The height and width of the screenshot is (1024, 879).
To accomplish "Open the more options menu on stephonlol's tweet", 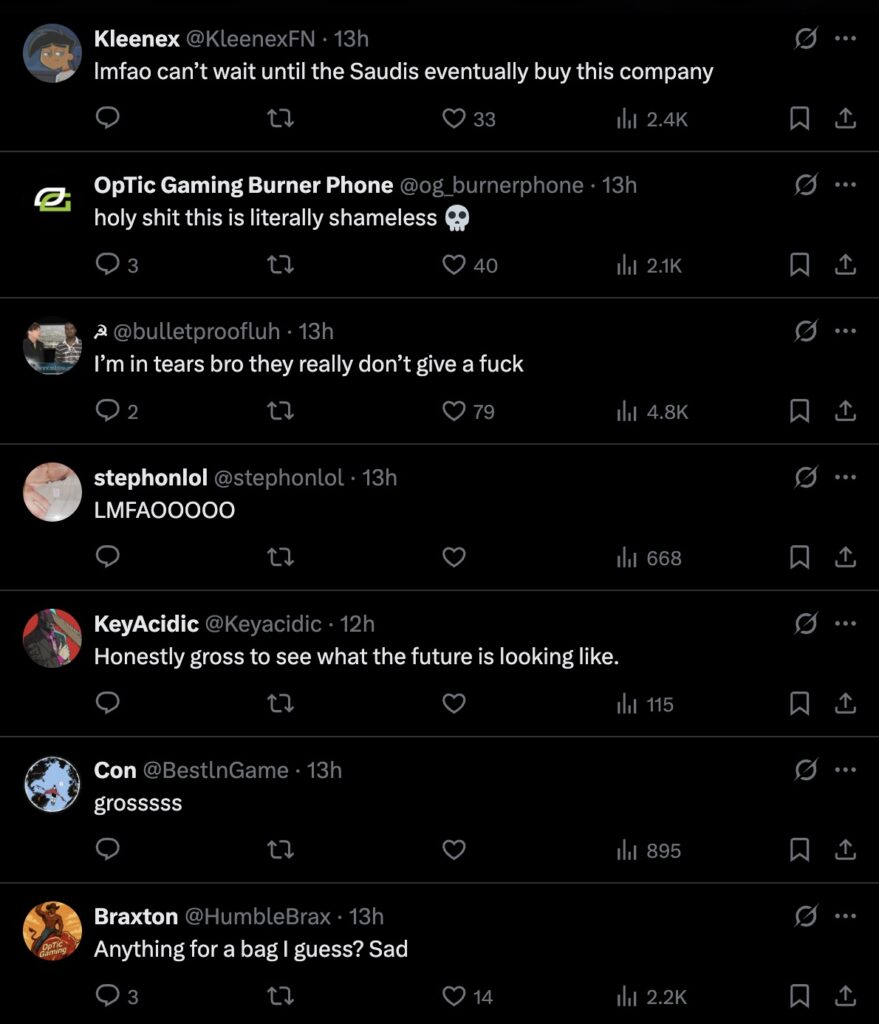I will click(x=845, y=477).
